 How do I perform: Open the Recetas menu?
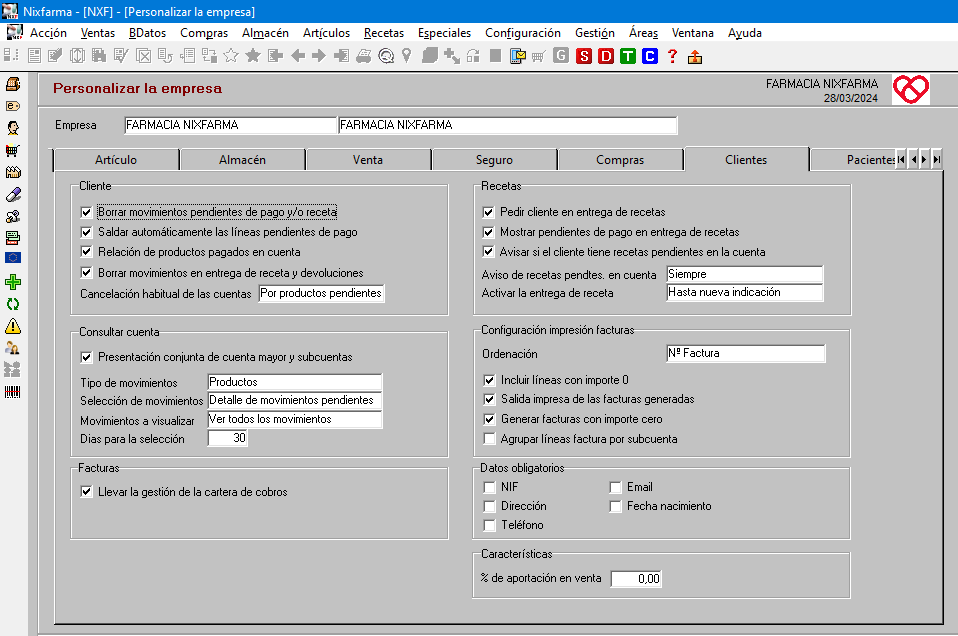[384, 33]
